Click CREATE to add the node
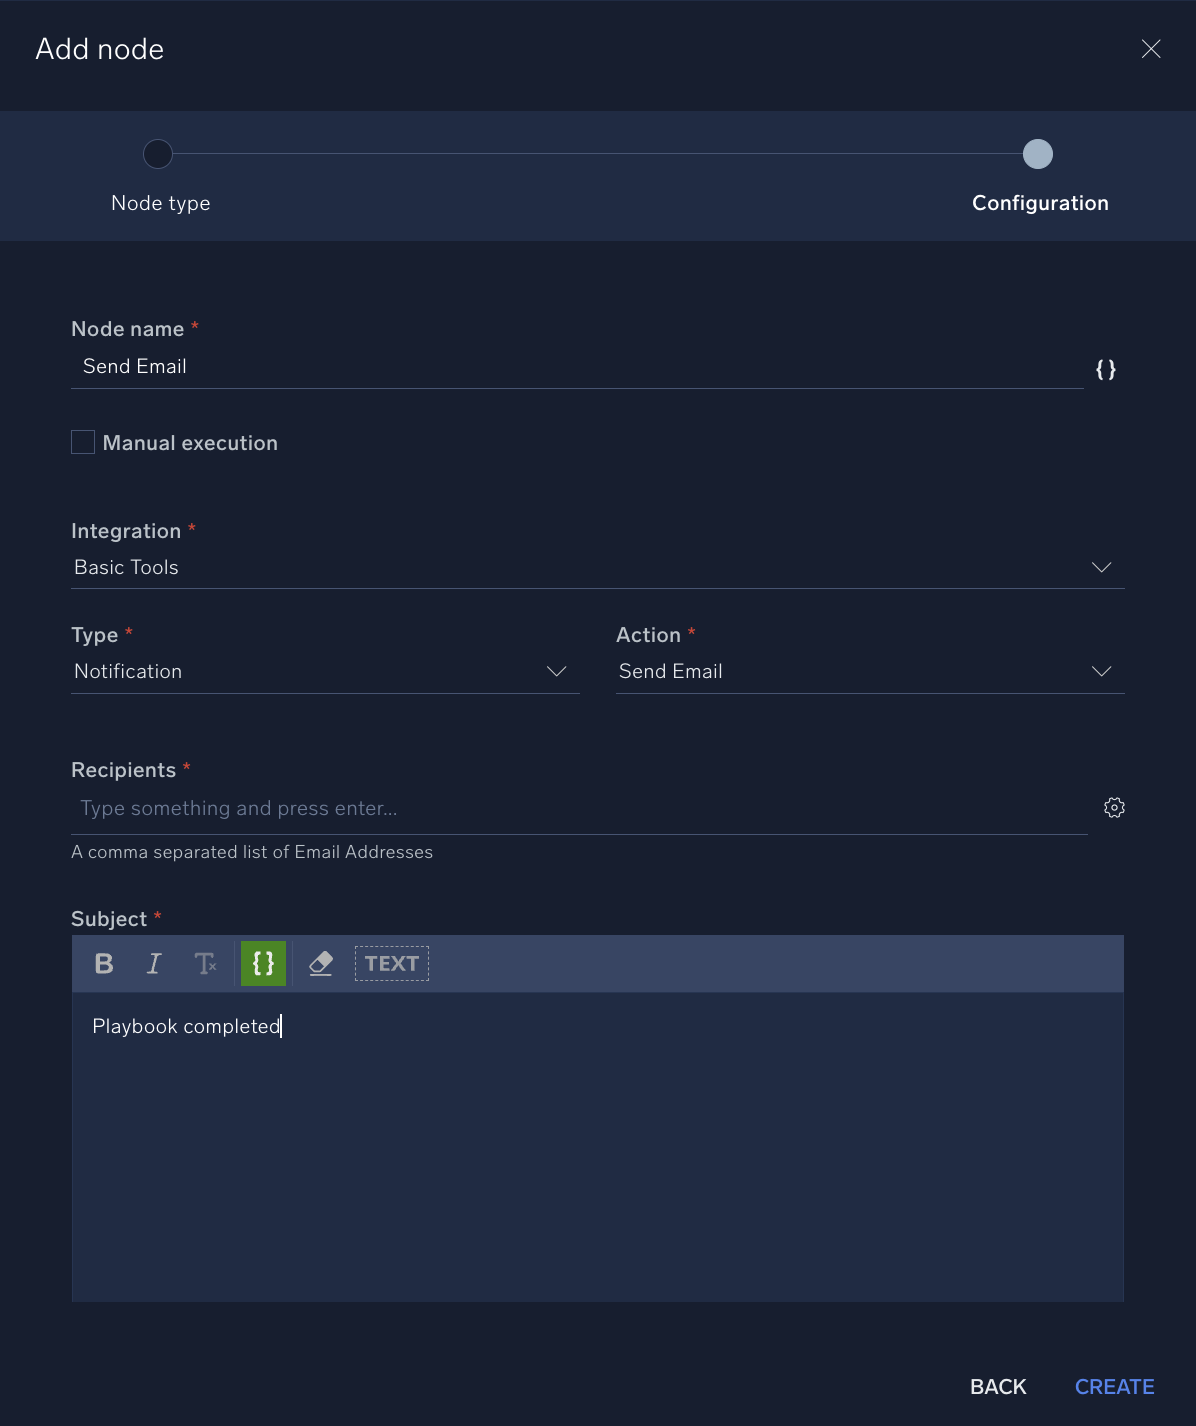This screenshot has height=1426, width=1196. point(1114,1387)
